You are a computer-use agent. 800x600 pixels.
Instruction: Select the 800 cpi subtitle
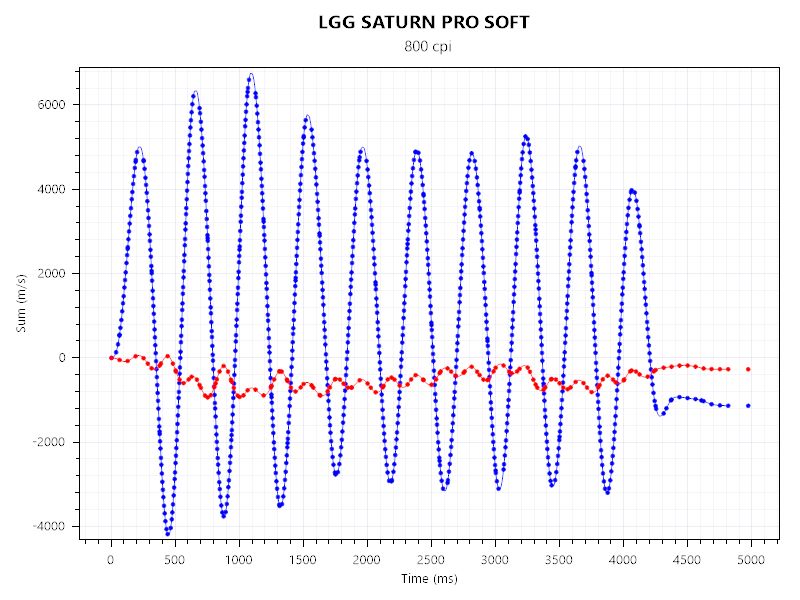coord(428,46)
